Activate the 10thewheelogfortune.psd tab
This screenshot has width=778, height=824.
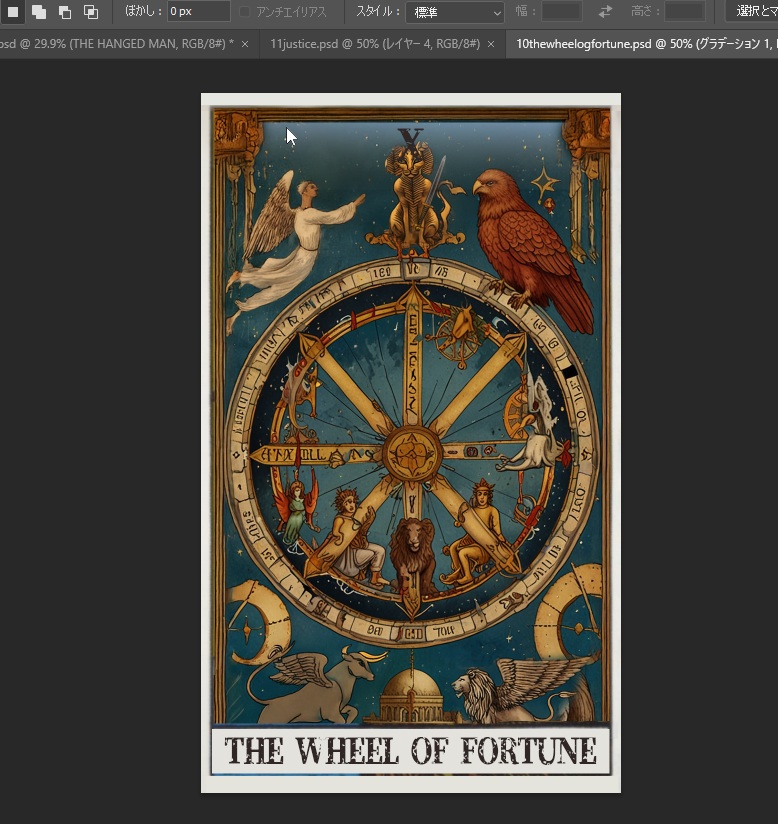pyautogui.click(x=640, y=45)
